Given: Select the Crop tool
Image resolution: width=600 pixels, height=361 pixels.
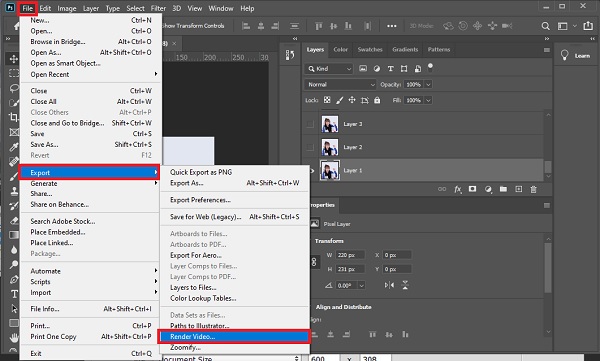Looking at the screenshot, I should [x=14, y=117].
